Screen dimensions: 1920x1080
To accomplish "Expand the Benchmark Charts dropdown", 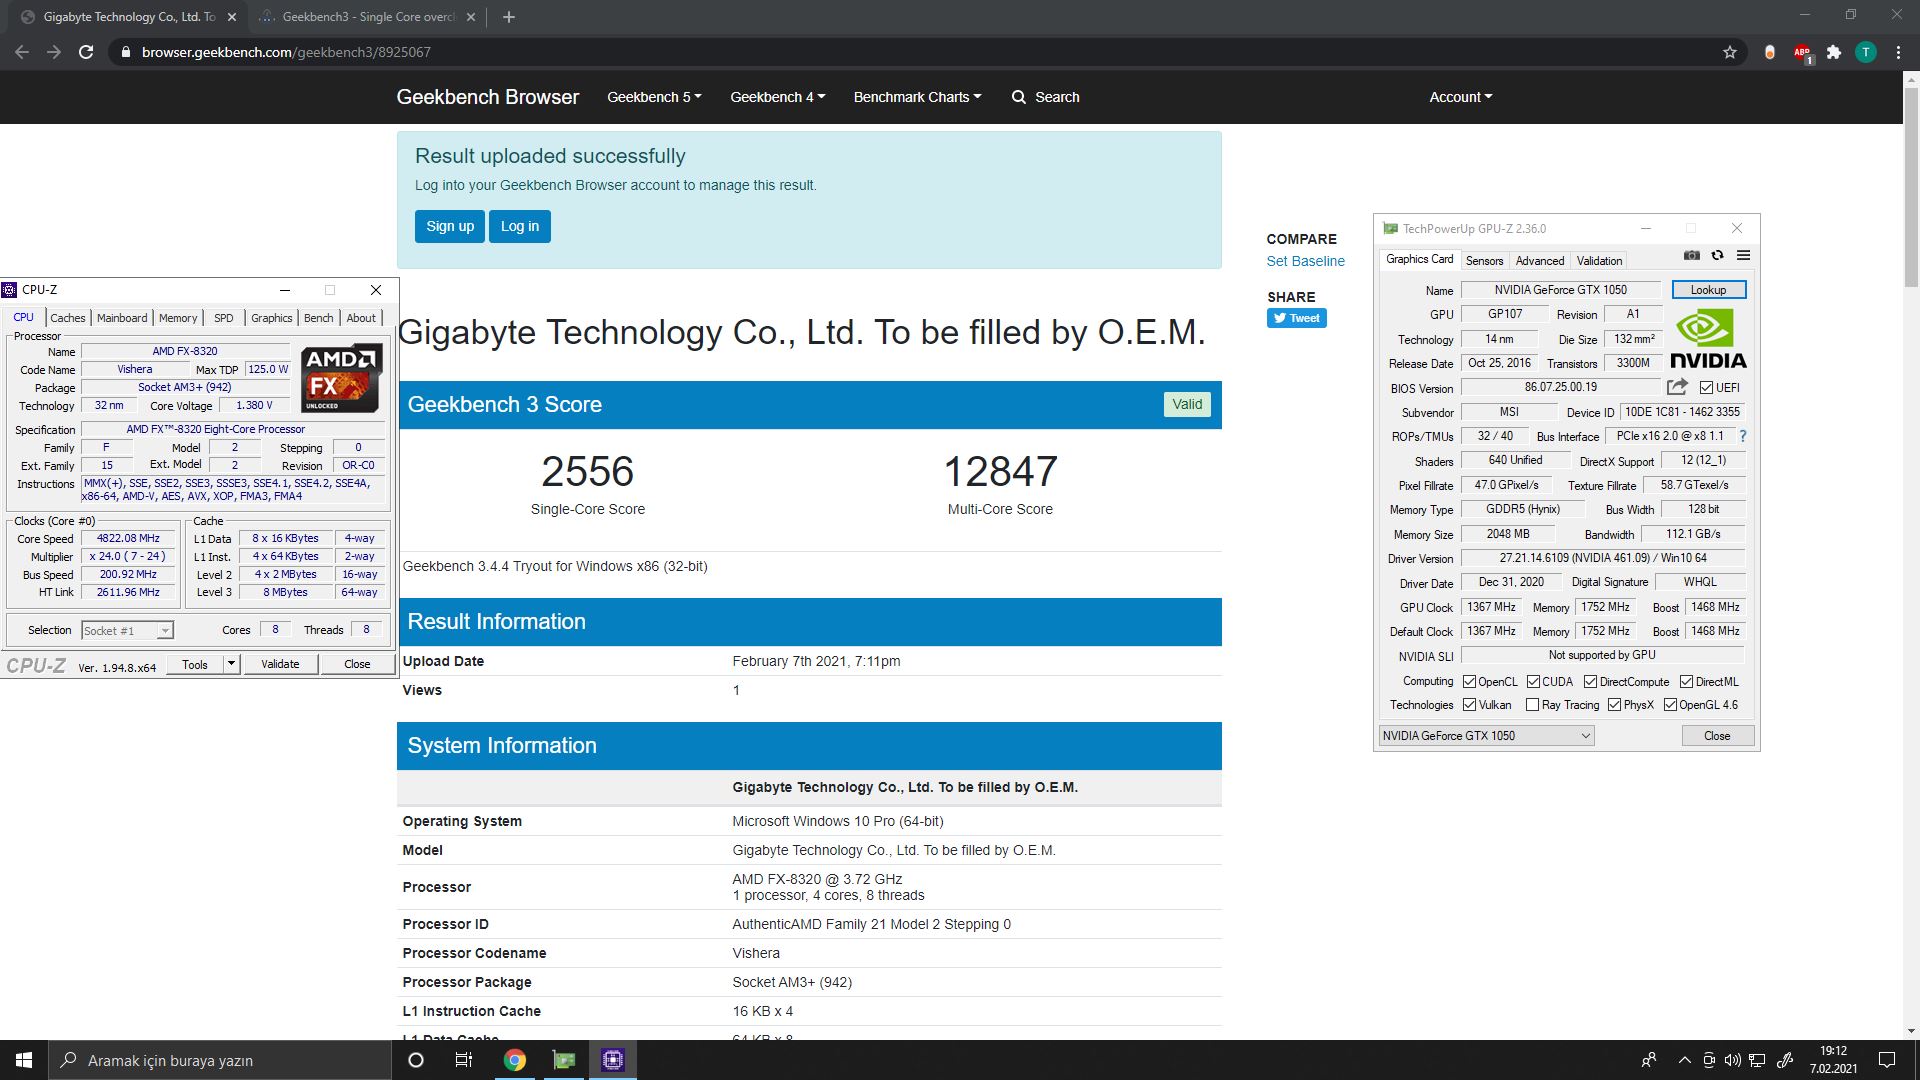I will pos(917,97).
